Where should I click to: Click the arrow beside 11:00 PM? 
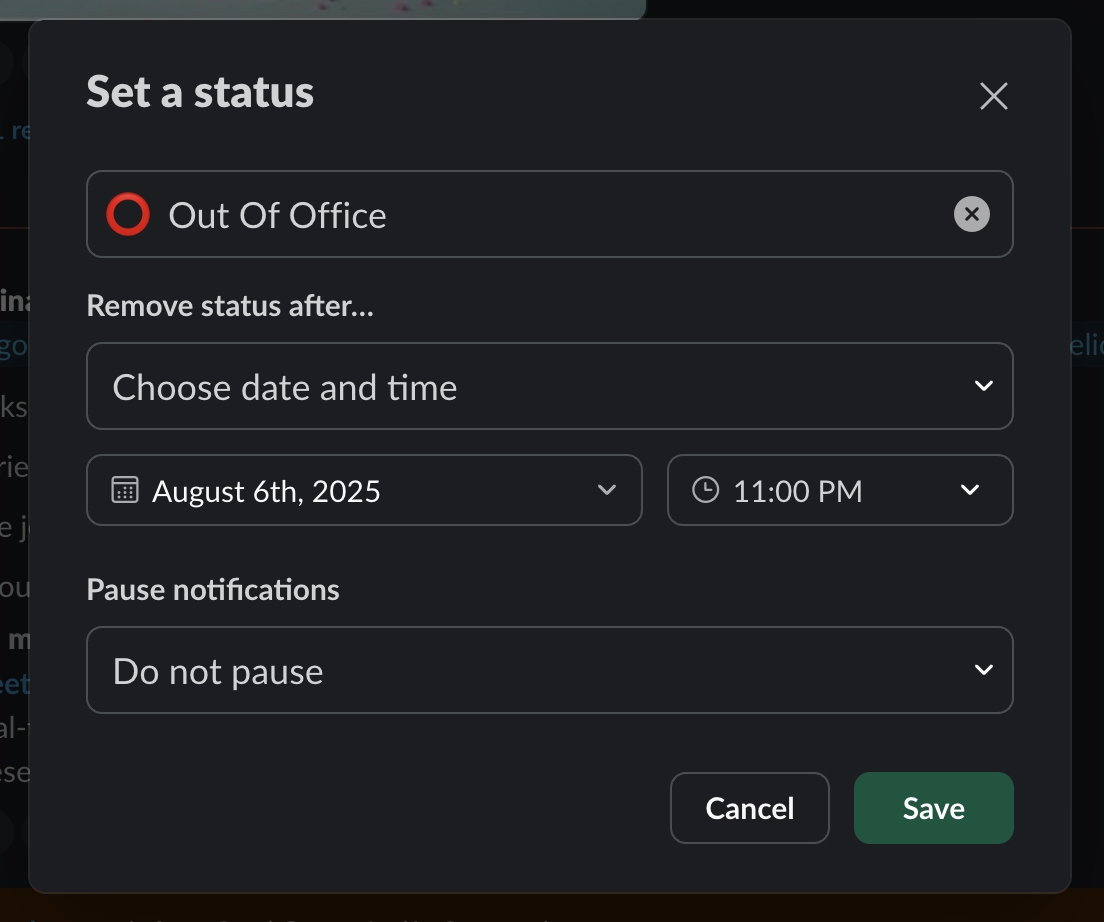(969, 490)
